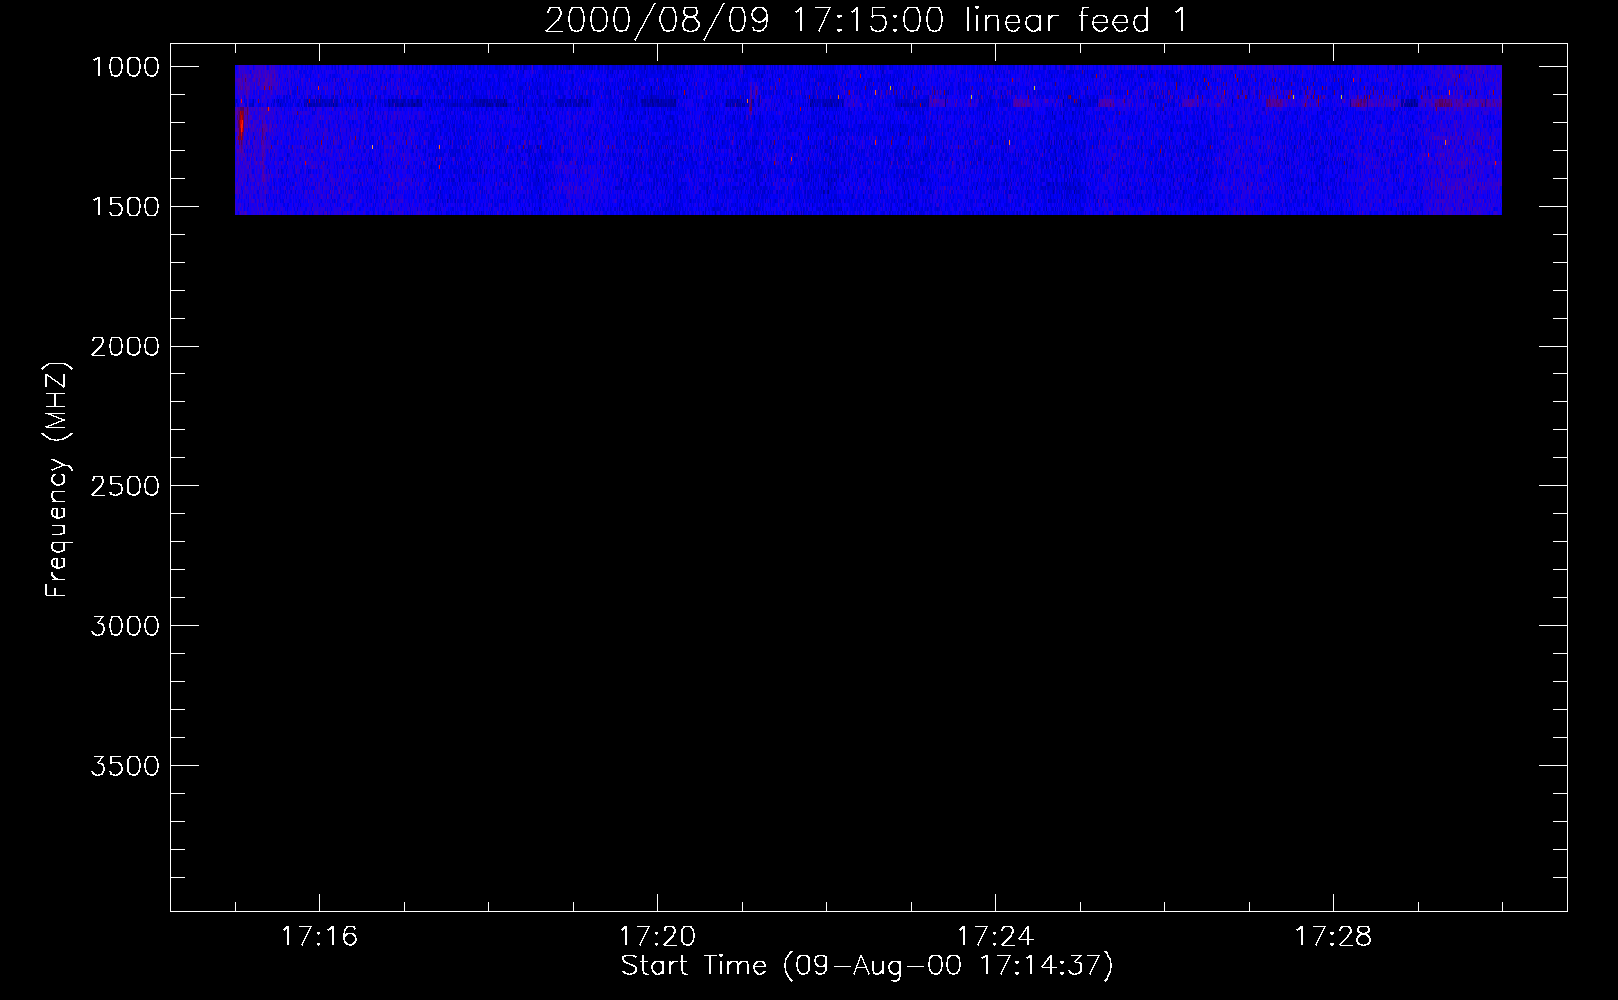Screen dimensions: 1618x1000
Task: Select the 2000 frequency tick label
Action: coord(125,347)
